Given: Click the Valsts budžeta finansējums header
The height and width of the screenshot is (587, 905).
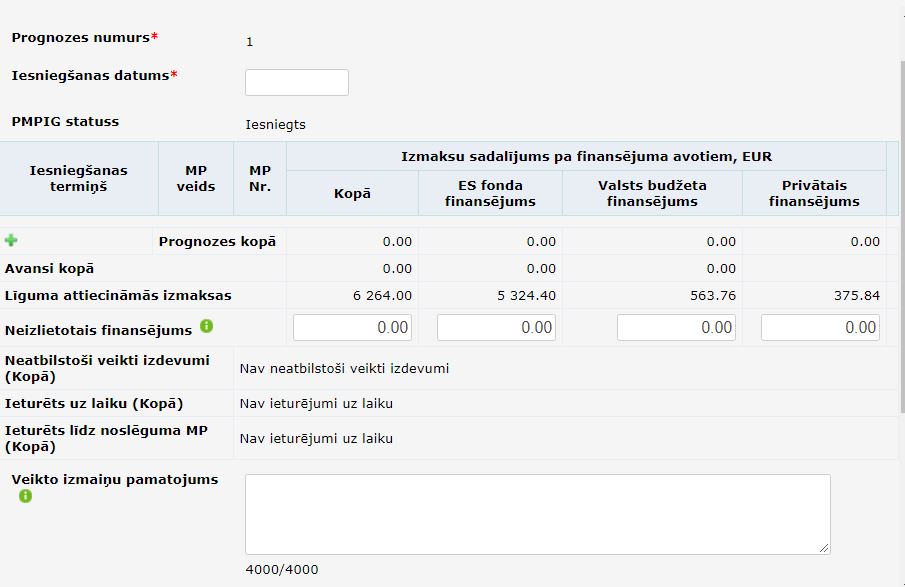Looking at the screenshot, I should (x=652, y=193).
